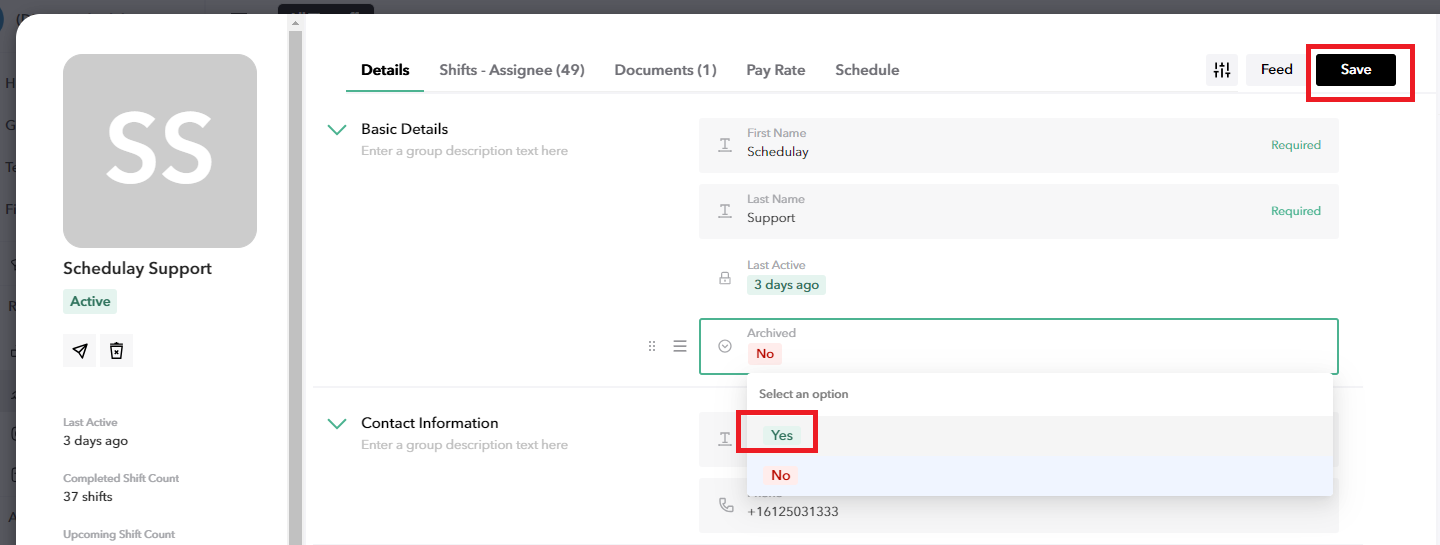
Task: Click the delete trash icon
Action: (x=116, y=351)
